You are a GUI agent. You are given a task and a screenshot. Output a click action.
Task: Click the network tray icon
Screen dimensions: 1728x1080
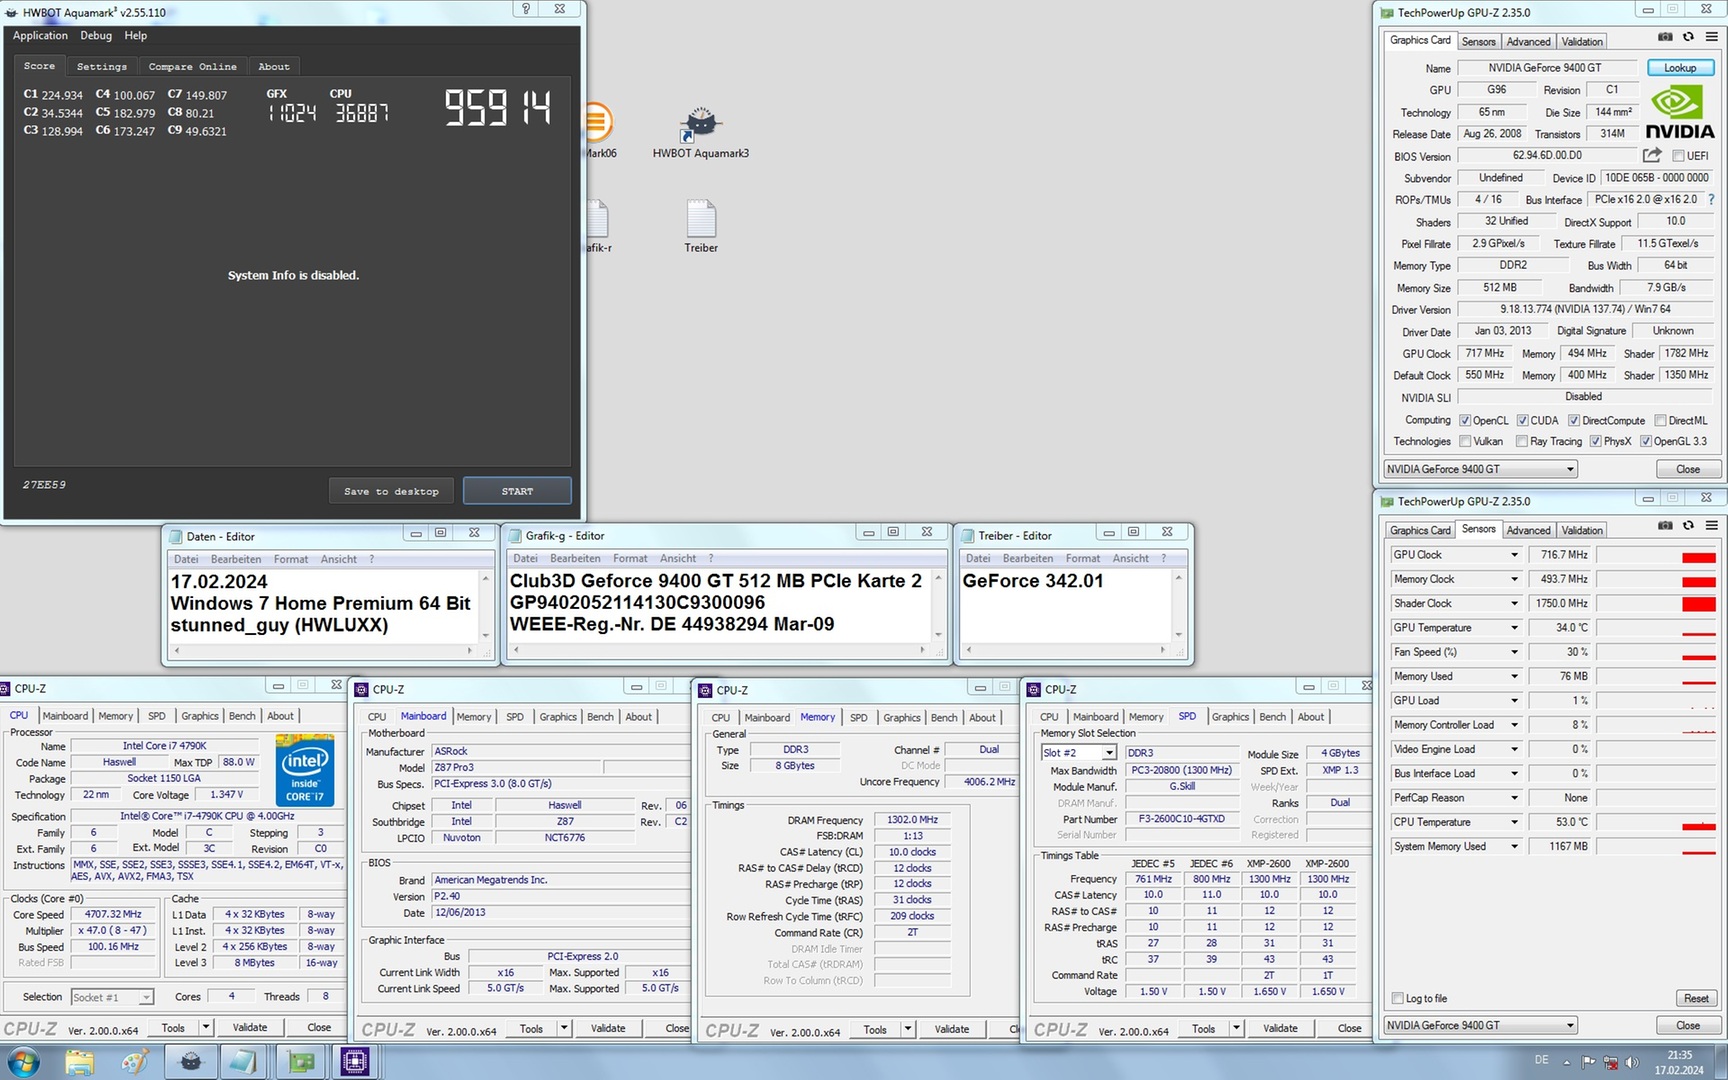pos(1610,1062)
